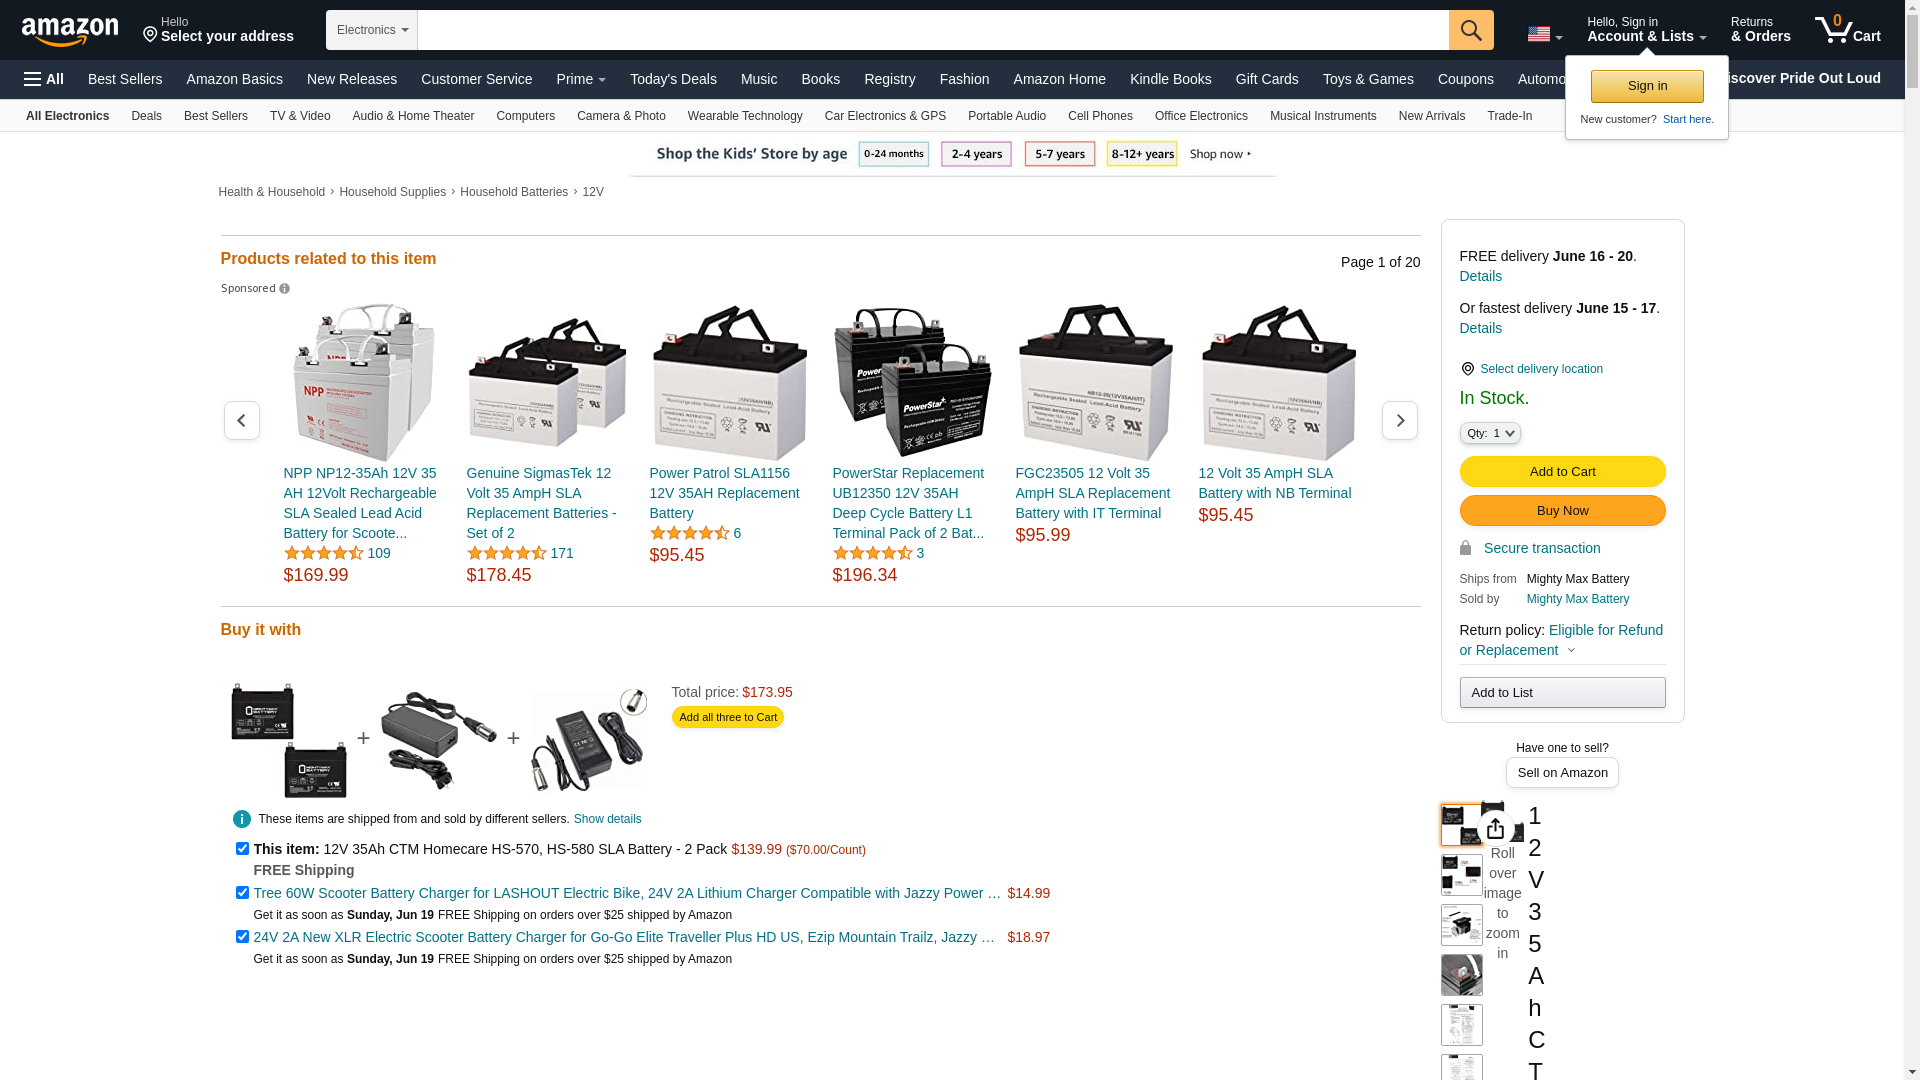Click the search text input field
This screenshot has height=1080, width=1920.
932,30
